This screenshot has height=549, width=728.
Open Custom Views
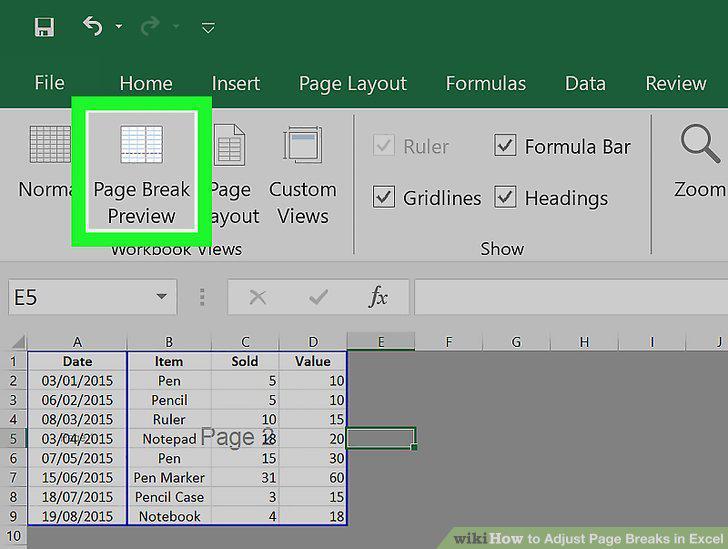(302, 174)
